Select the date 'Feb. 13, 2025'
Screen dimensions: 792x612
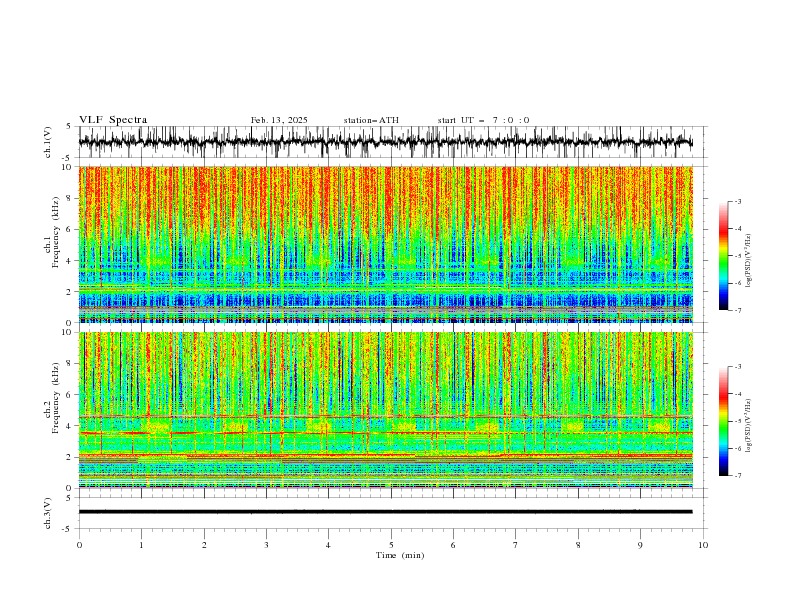tap(279, 120)
